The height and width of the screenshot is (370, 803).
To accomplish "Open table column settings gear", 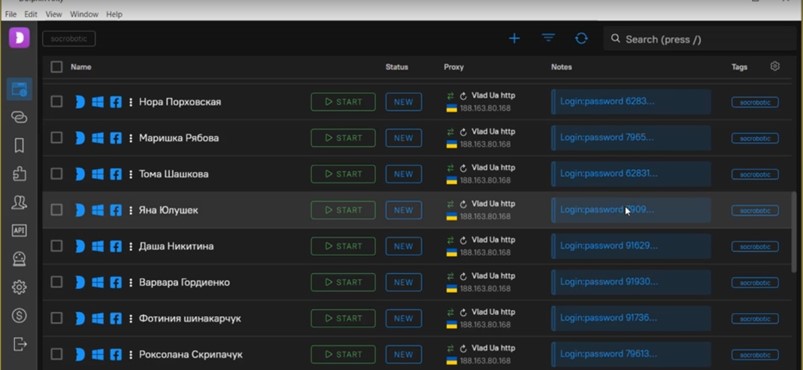I will (775, 66).
